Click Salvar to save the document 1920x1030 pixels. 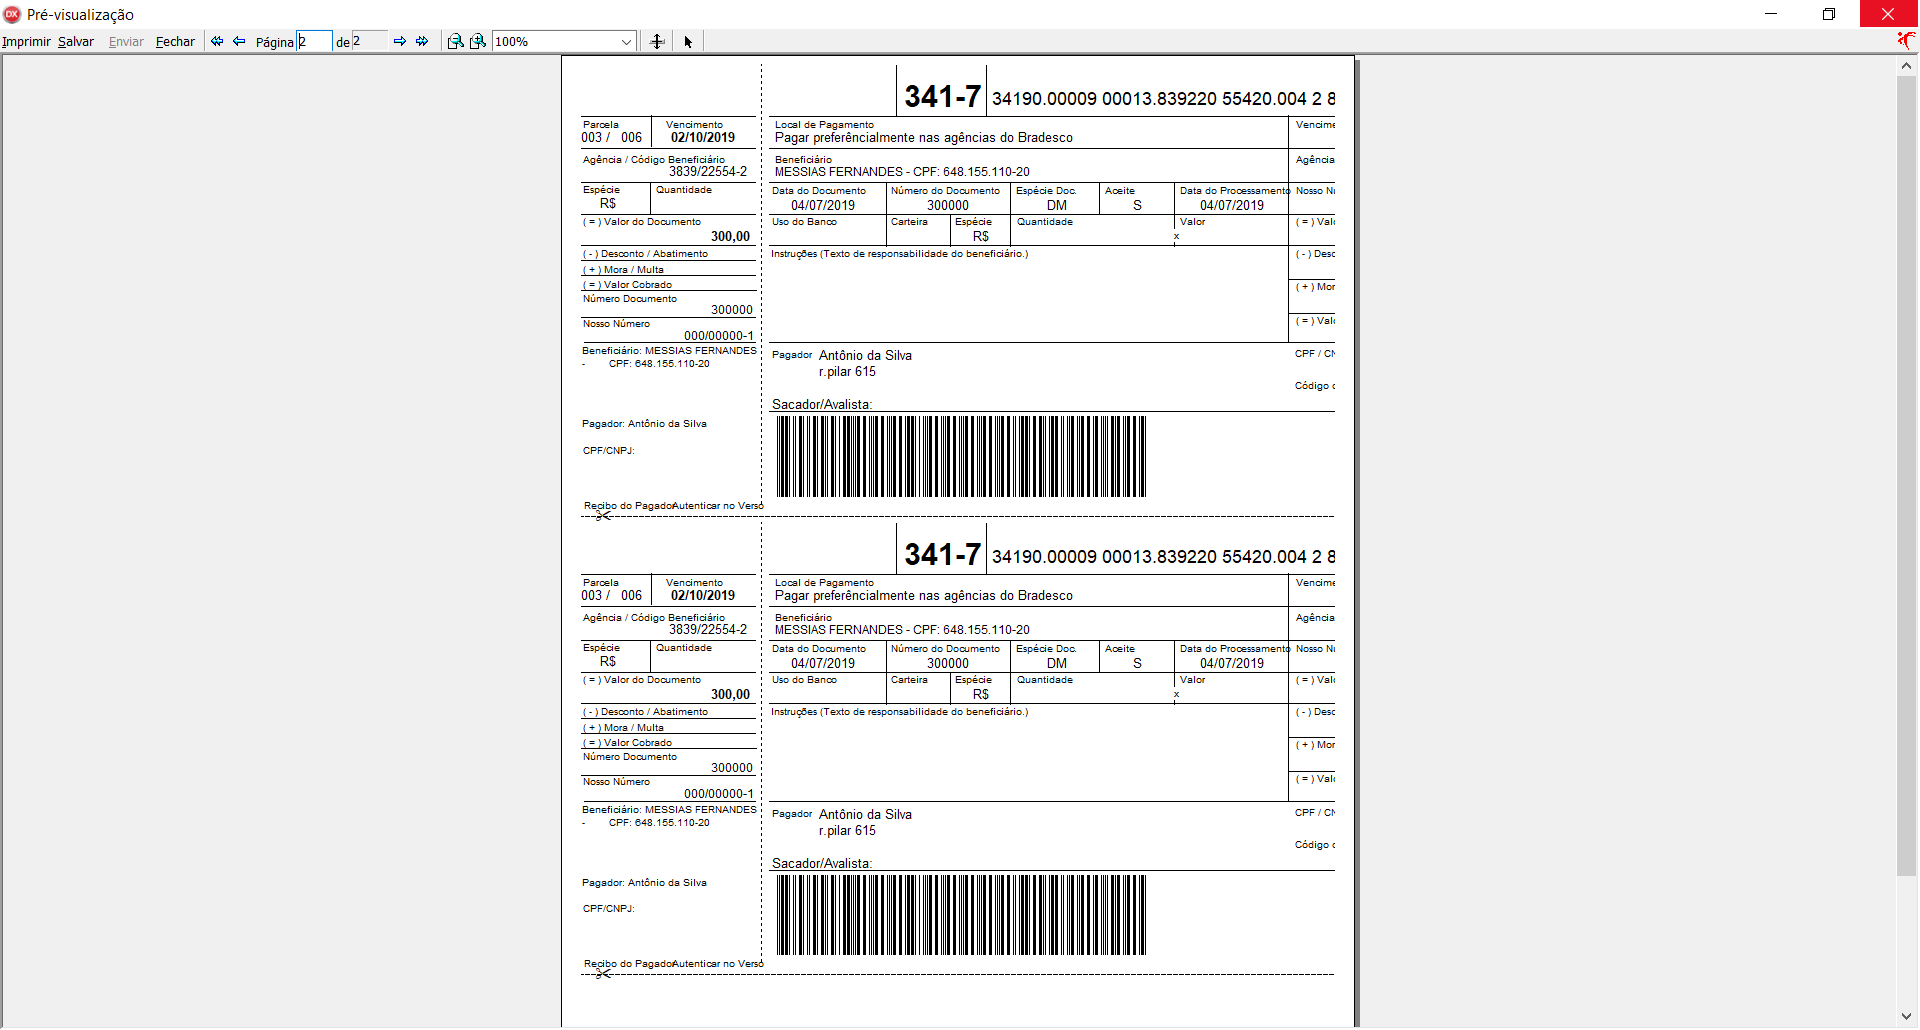(x=76, y=41)
